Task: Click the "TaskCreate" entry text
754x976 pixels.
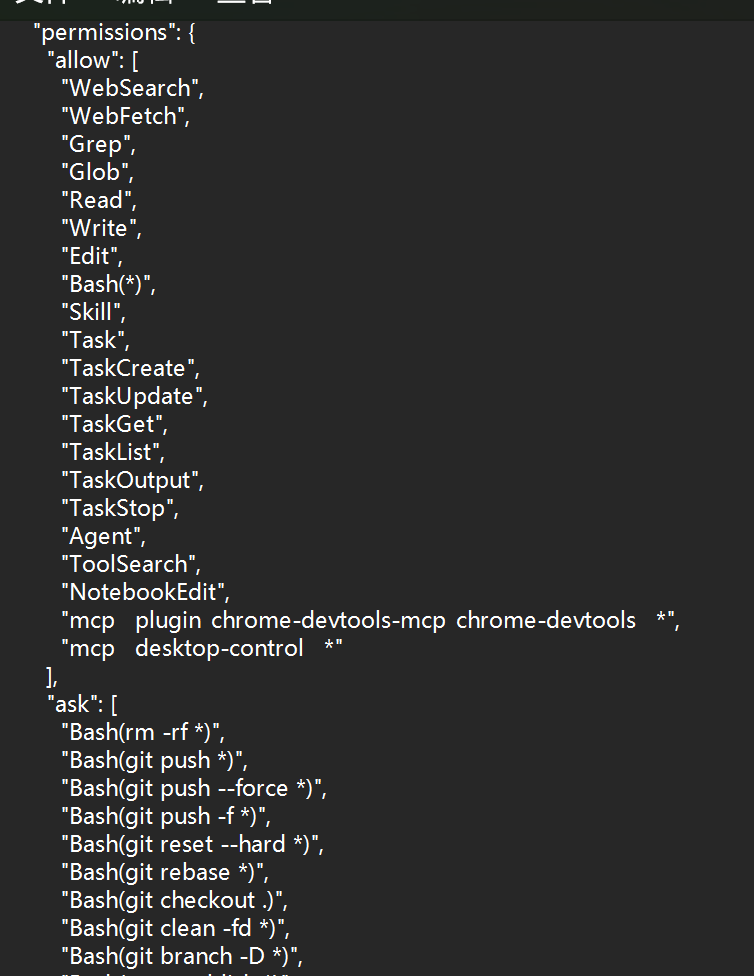Action: (x=128, y=368)
